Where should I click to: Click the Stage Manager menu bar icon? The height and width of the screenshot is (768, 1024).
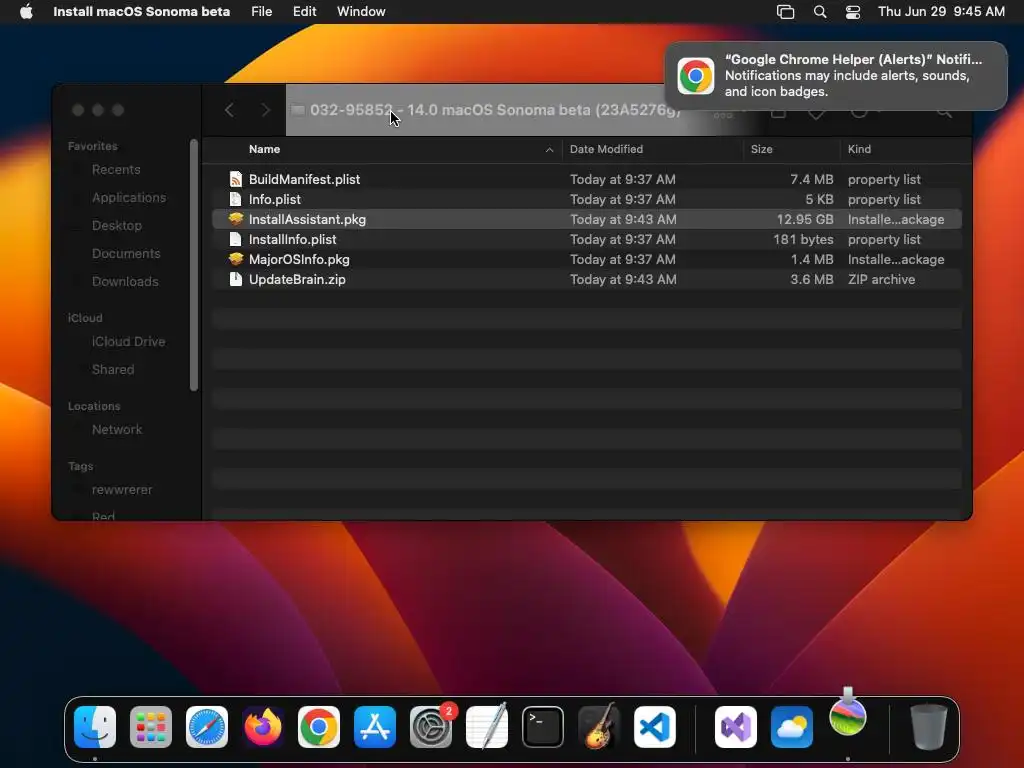point(786,12)
